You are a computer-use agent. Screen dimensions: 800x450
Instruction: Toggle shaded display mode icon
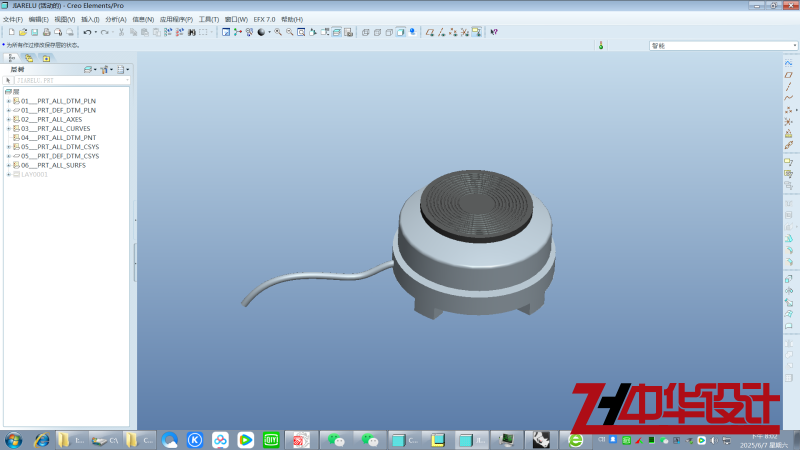tap(401, 32)
